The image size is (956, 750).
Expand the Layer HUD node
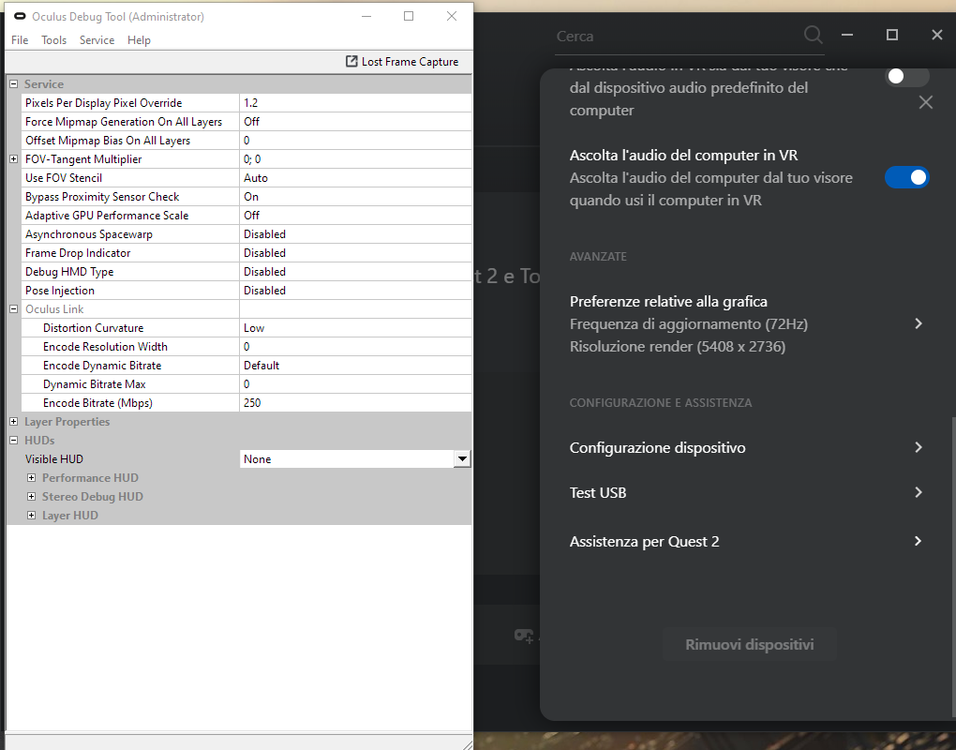pos(31,515)
